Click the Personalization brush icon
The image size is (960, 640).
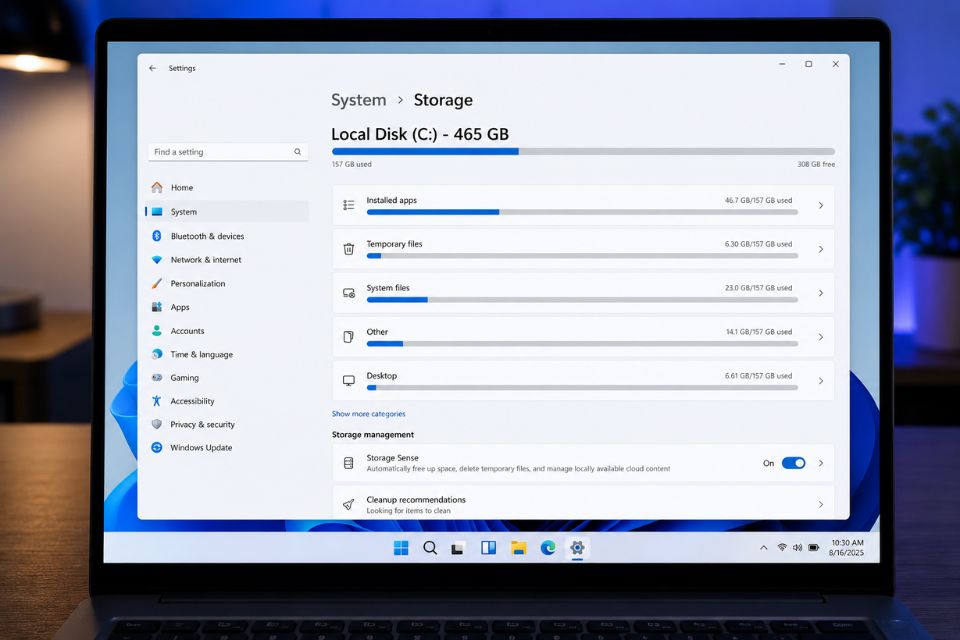pos(157,283)
